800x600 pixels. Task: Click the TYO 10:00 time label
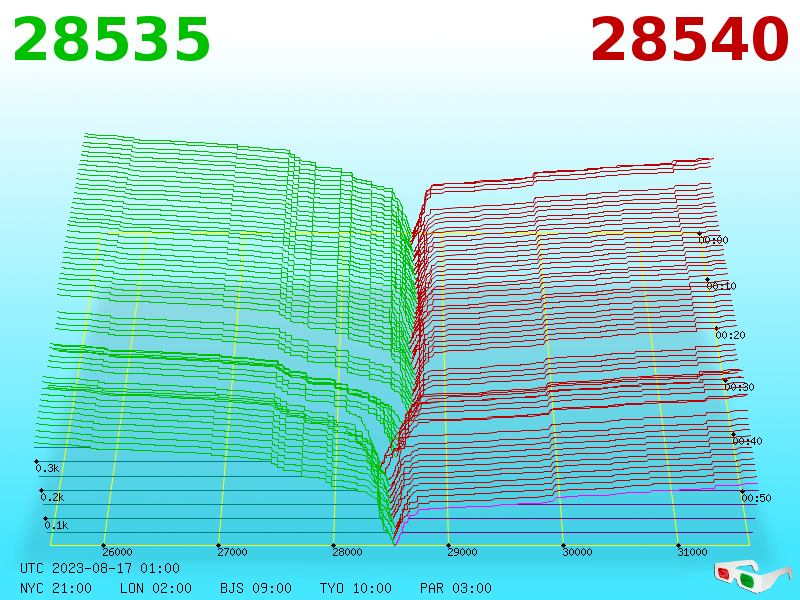356,588
